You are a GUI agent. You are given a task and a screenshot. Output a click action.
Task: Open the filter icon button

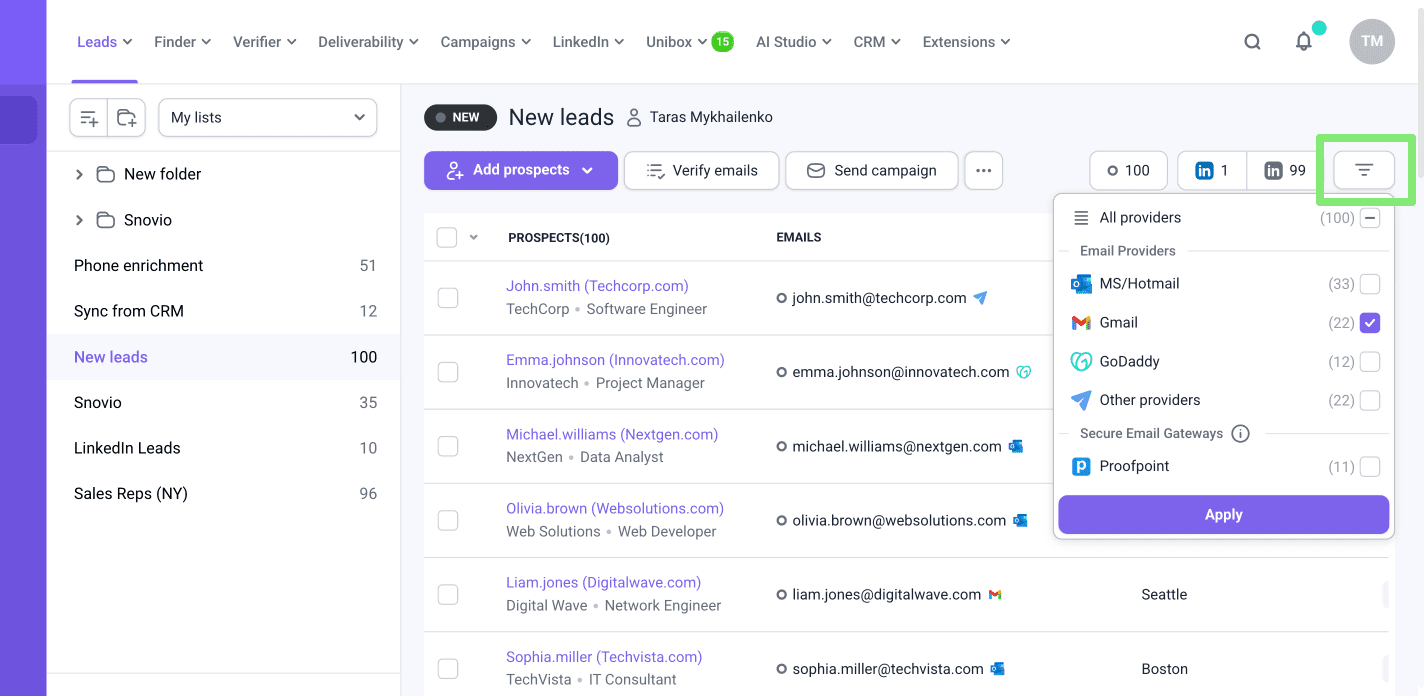click(x=1363, y=171)
